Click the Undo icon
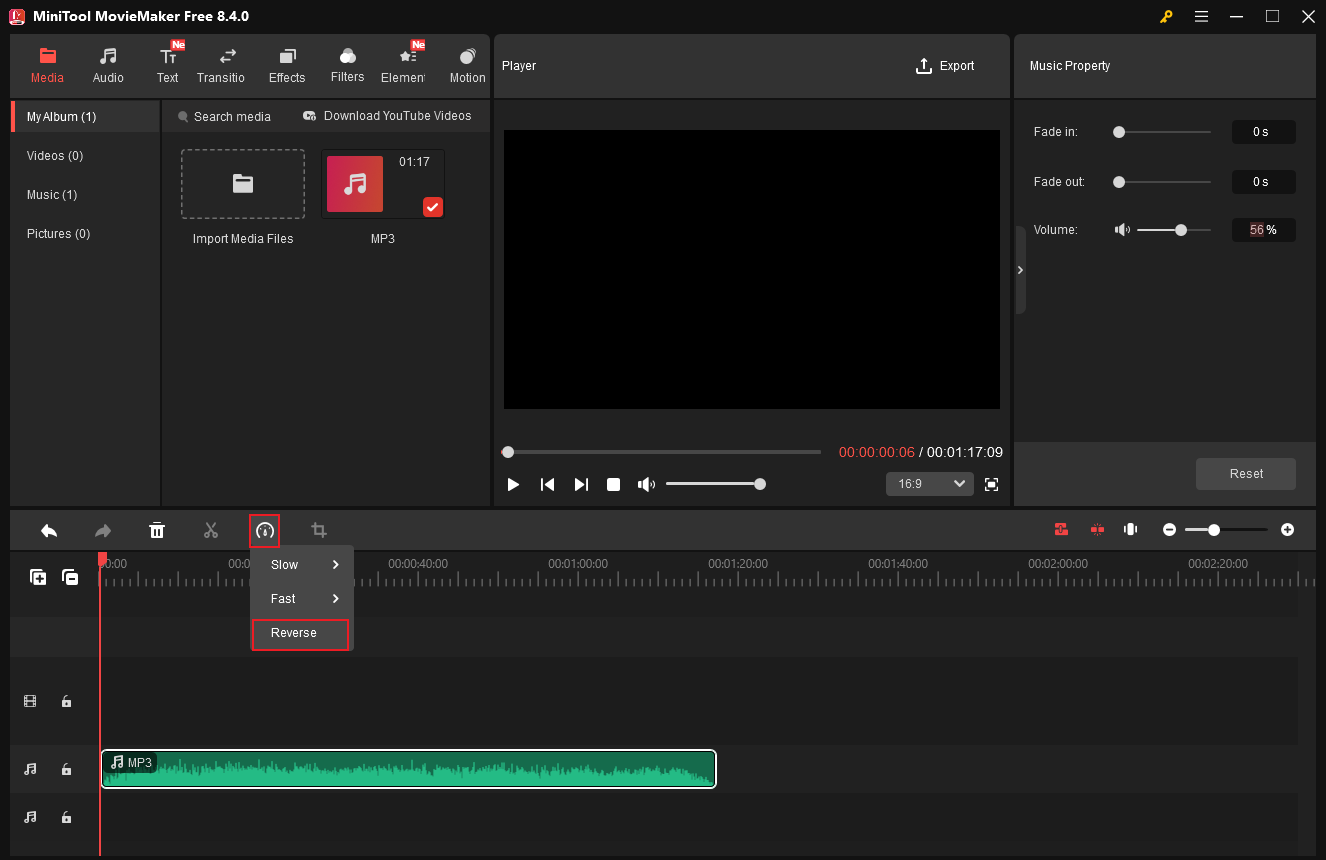 click(49, 530)
